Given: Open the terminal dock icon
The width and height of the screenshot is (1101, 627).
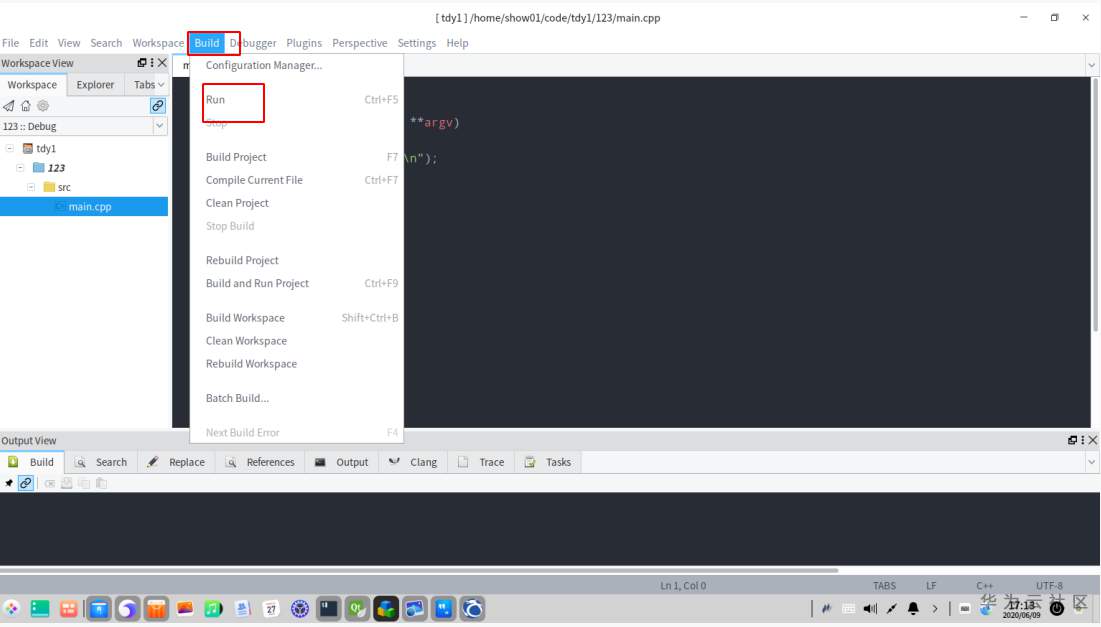Looking at the screenshot, I should point(329,608).
